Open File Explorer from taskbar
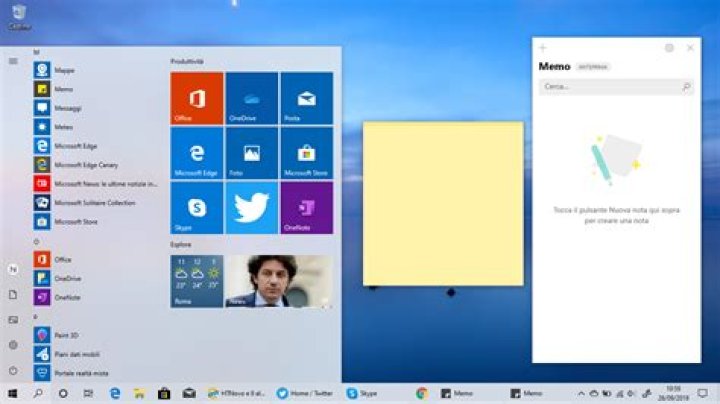The image size is (720, 404). click(139, 393)
